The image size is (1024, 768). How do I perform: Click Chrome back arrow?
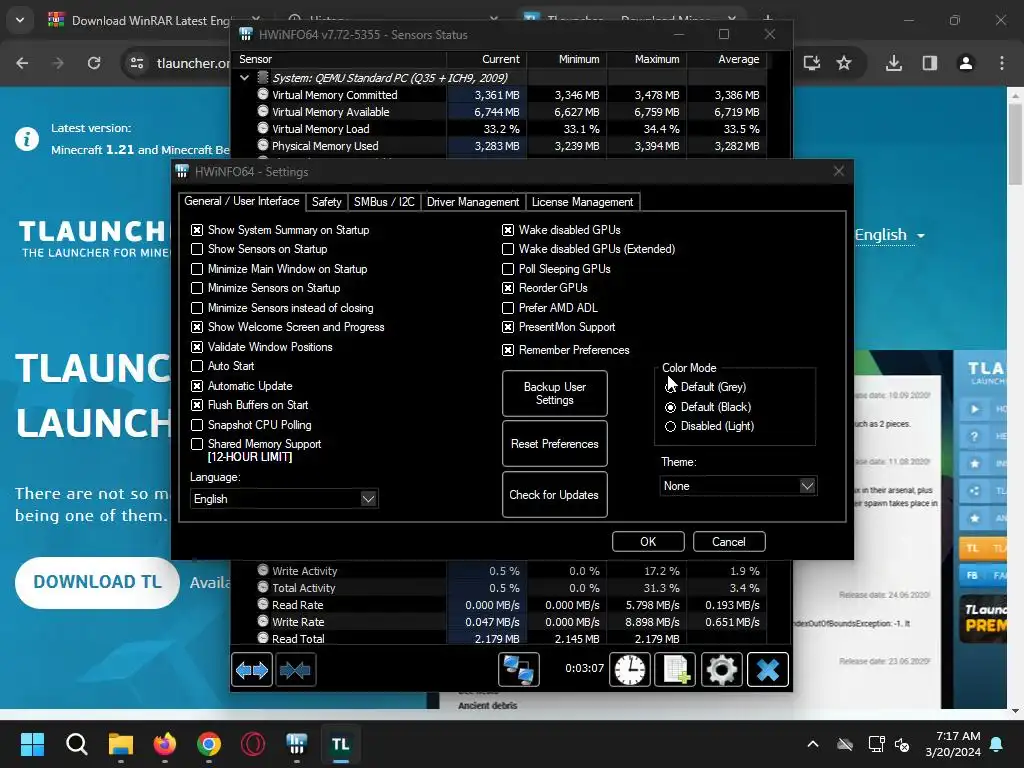[22, 63]
